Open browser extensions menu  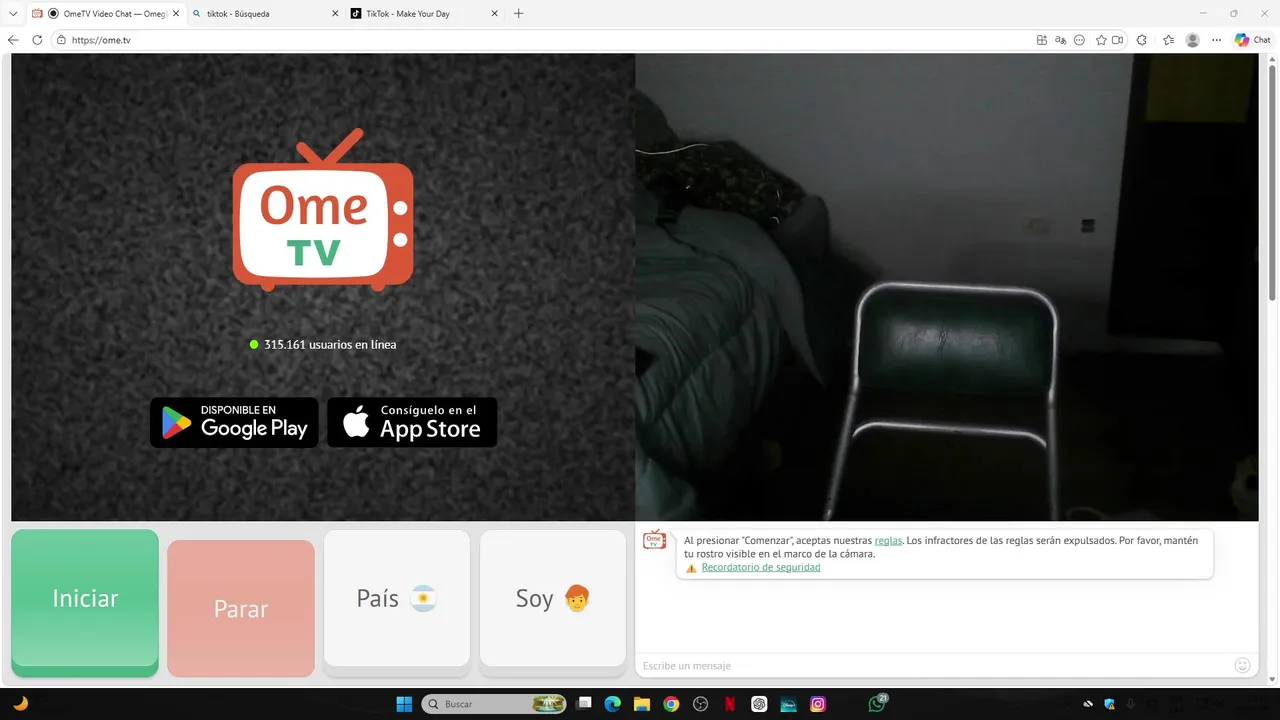(1142, 40)
